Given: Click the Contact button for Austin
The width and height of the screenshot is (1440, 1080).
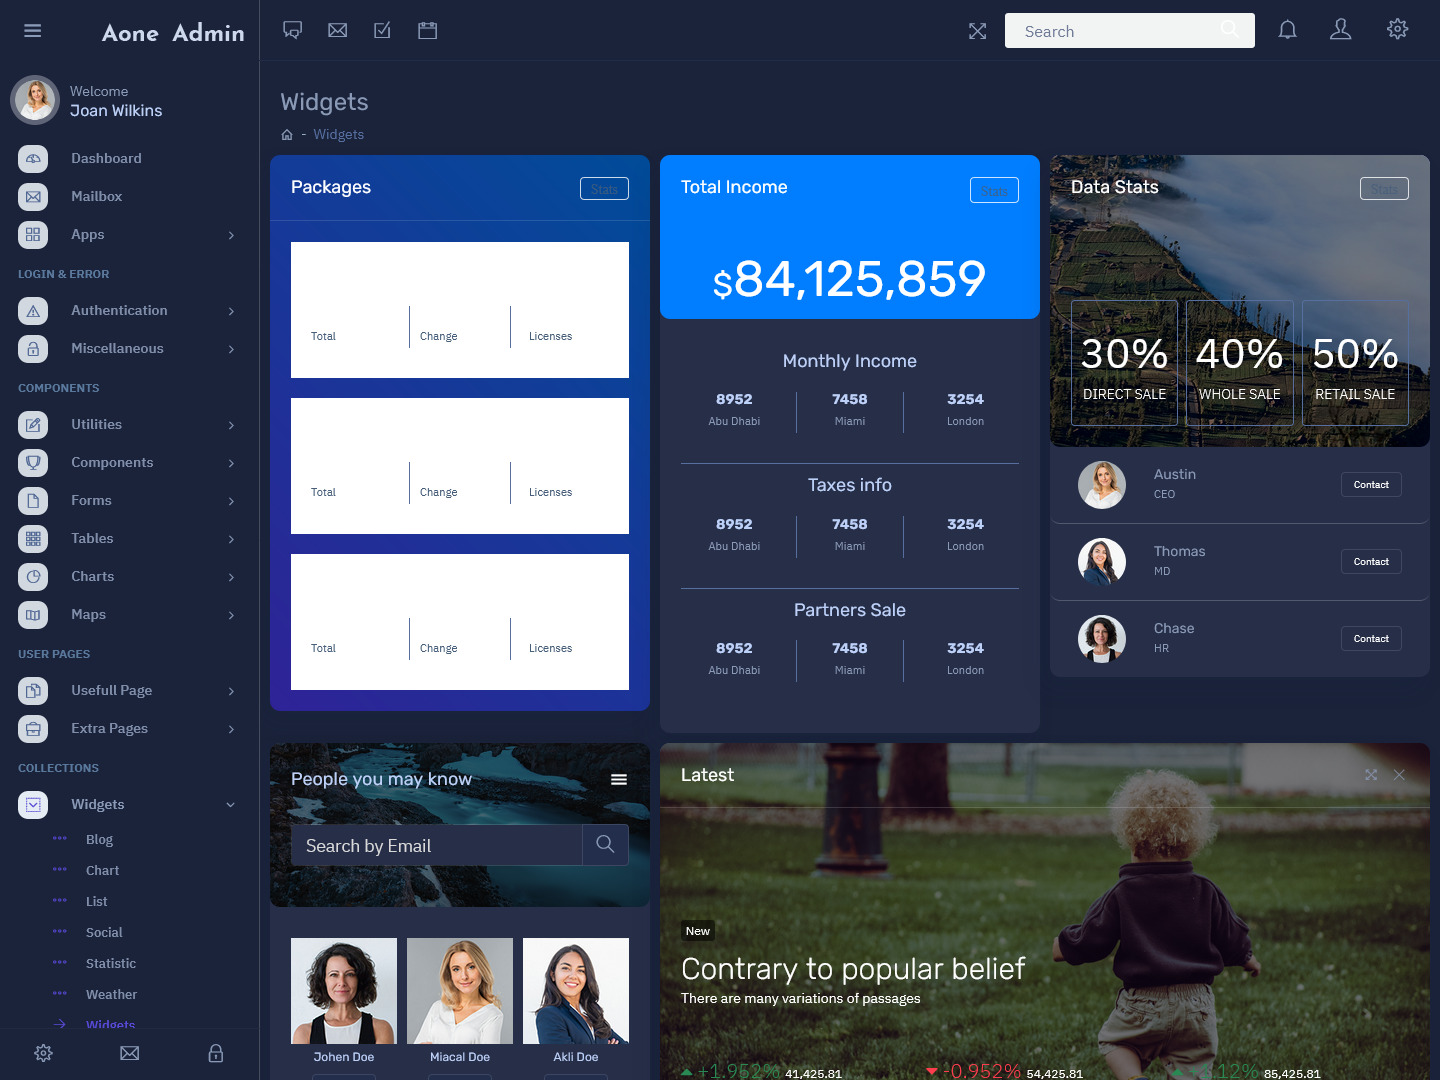Looking at the screenshot, I should [1371, 485].
